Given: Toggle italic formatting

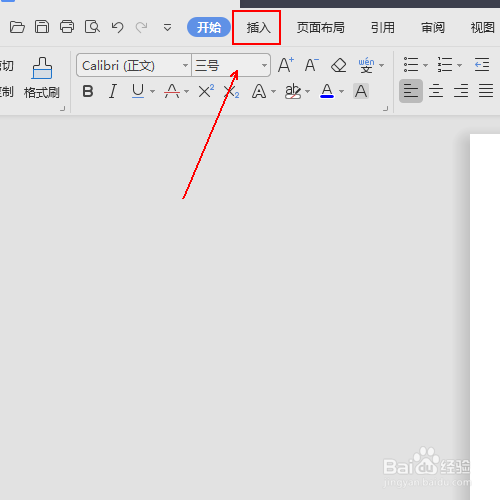Looking at the screenshot, I should pyautogui.click(x=113, y=91).
